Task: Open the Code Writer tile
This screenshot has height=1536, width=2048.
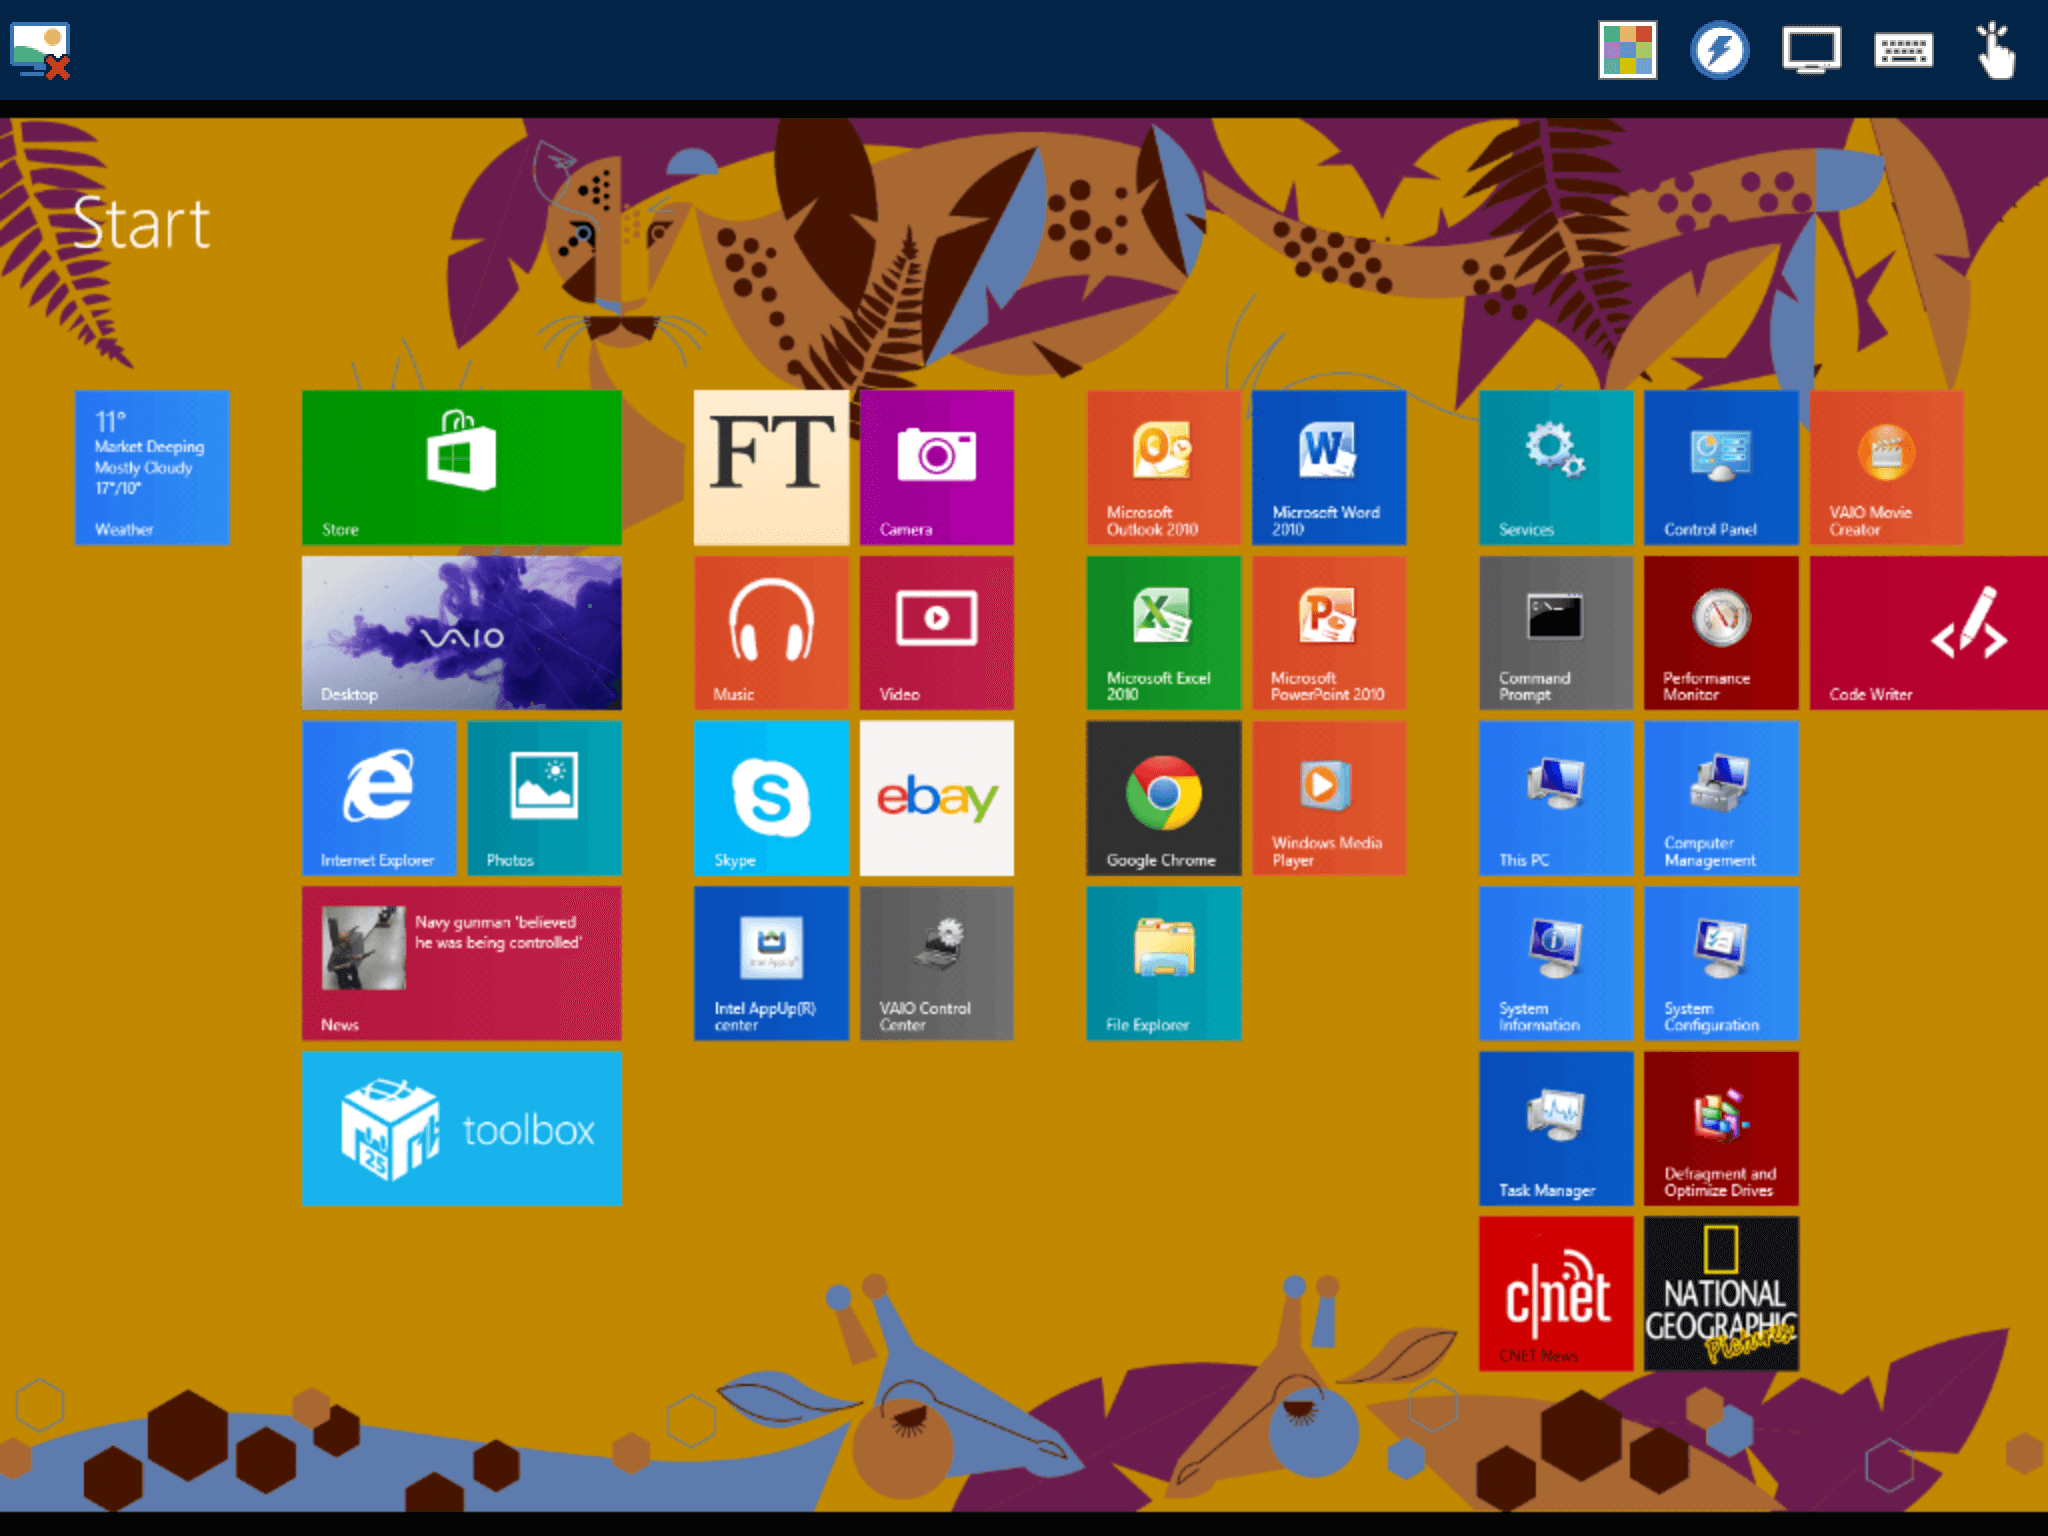Action: [x=1929, y=633]
